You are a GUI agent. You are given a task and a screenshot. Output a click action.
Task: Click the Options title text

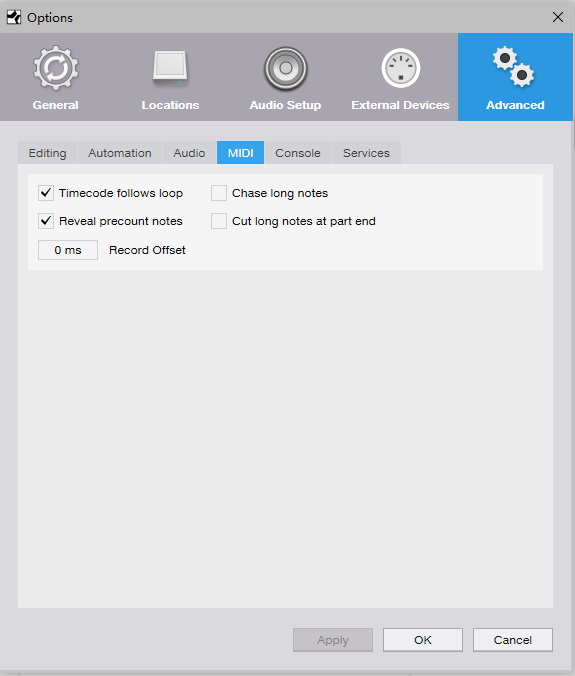click(x=50, y=18)
